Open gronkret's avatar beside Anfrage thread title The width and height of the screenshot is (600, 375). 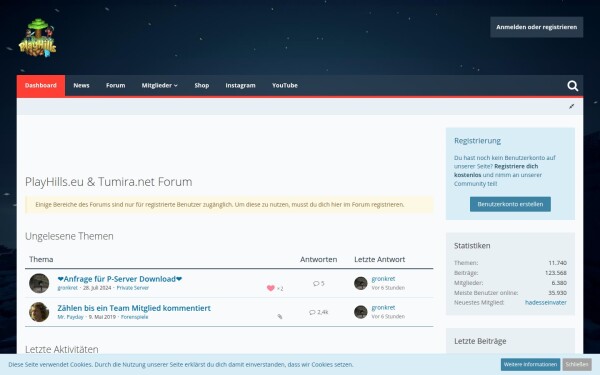pos(39,283)
